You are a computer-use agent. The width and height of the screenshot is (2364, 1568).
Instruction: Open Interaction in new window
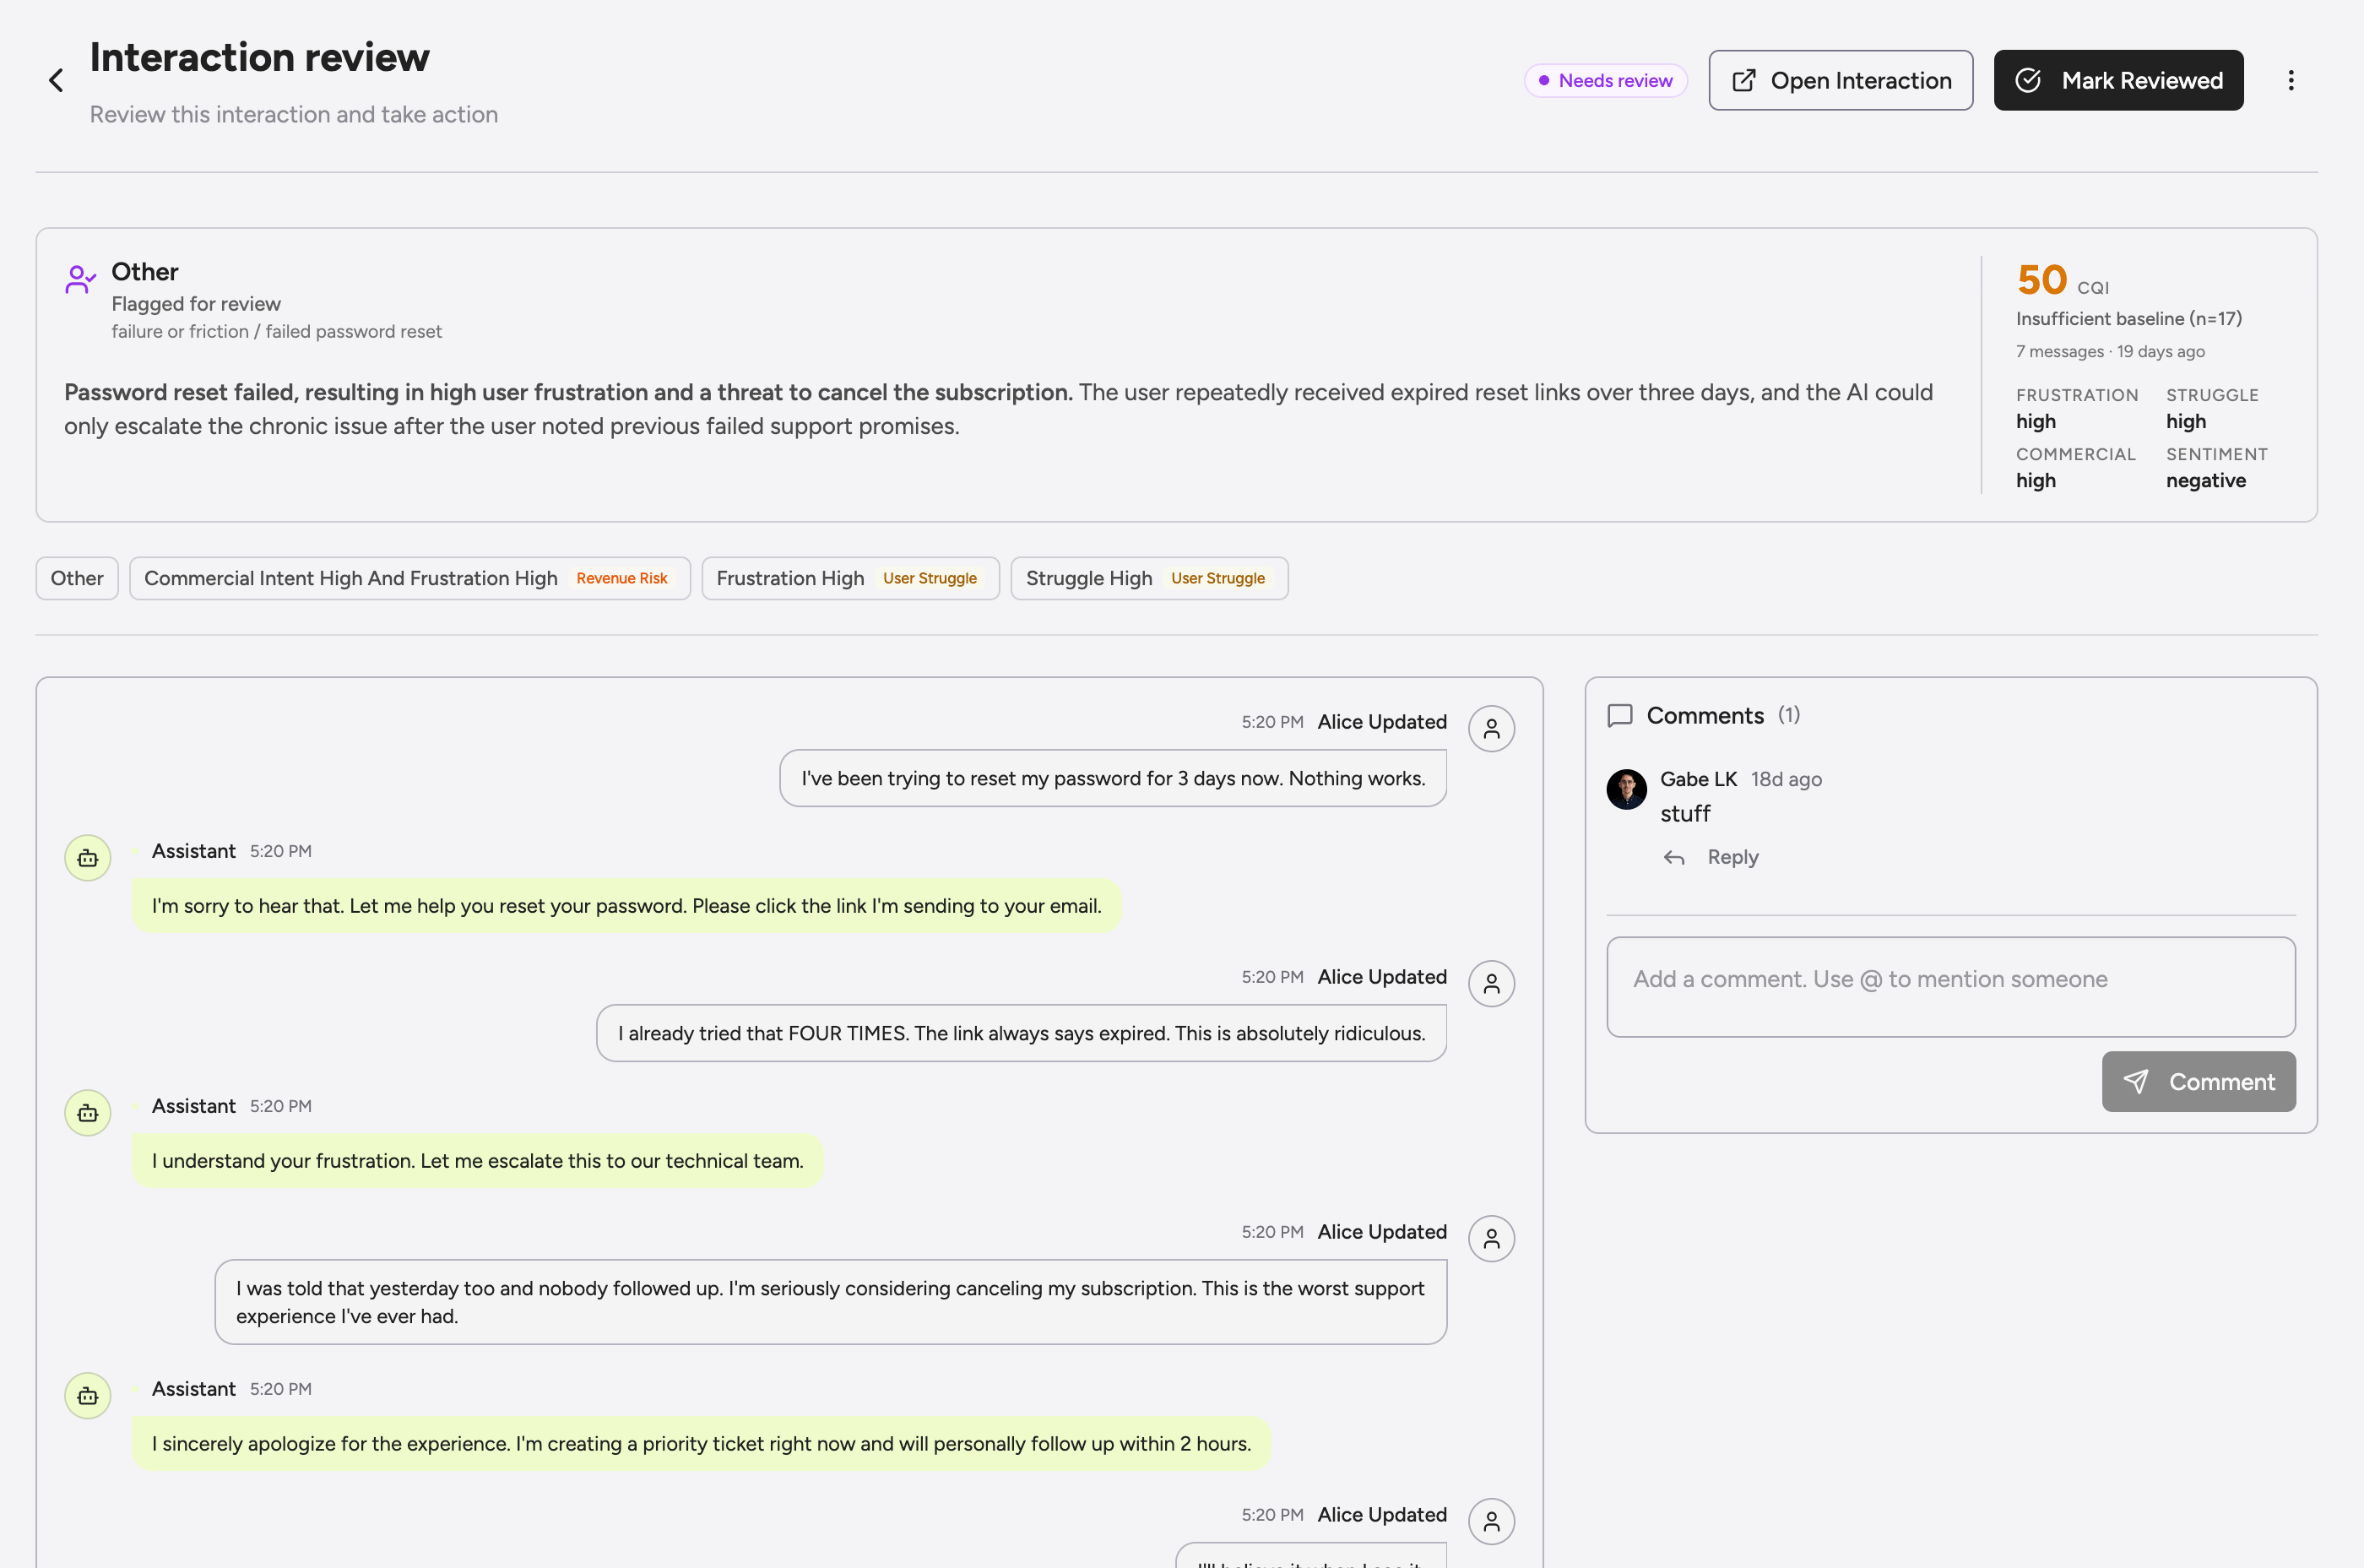click(x=1840, y=80)
